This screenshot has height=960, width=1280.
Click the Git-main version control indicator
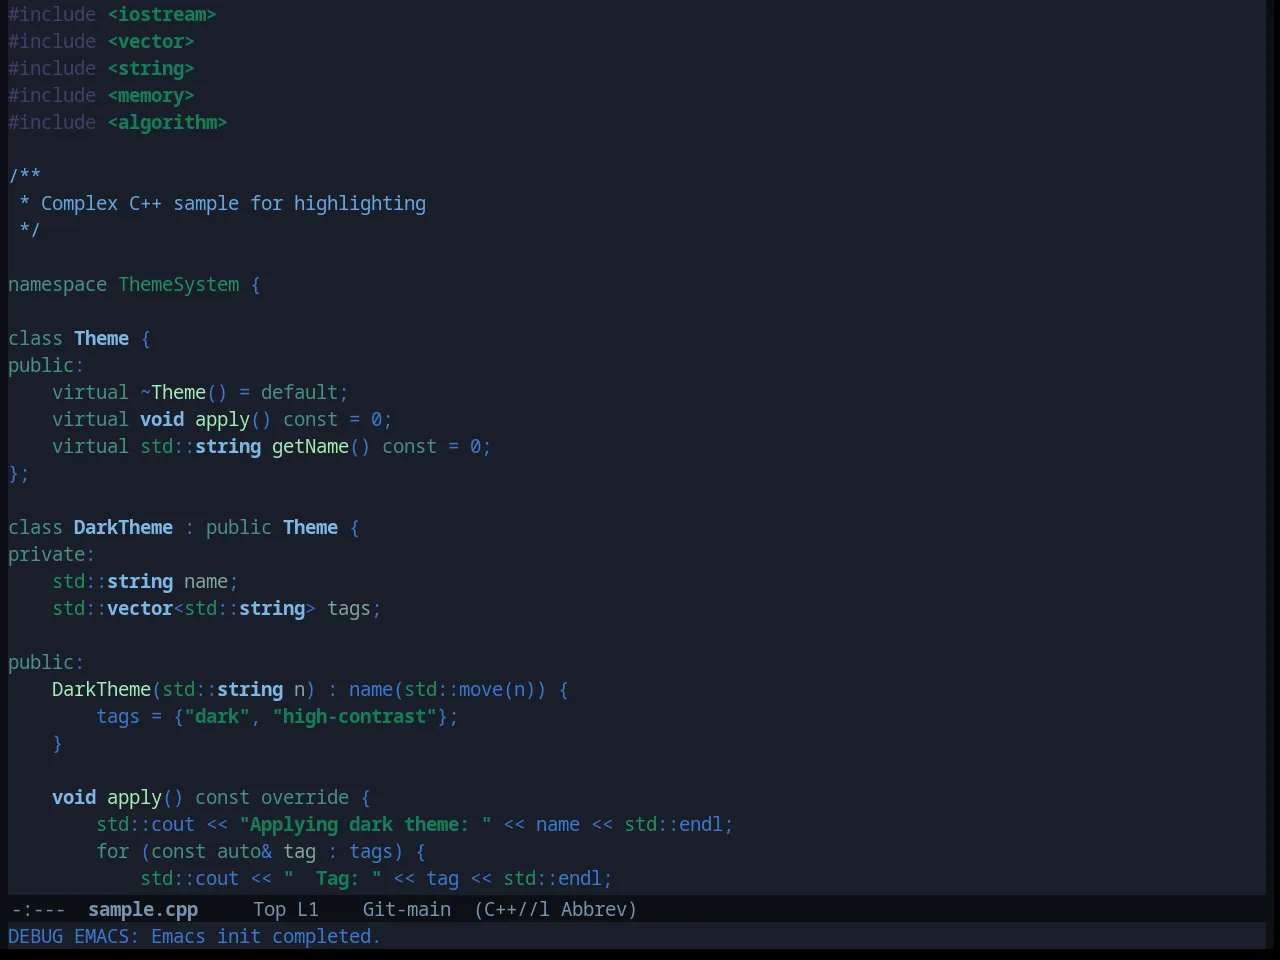tap(407, 909)
